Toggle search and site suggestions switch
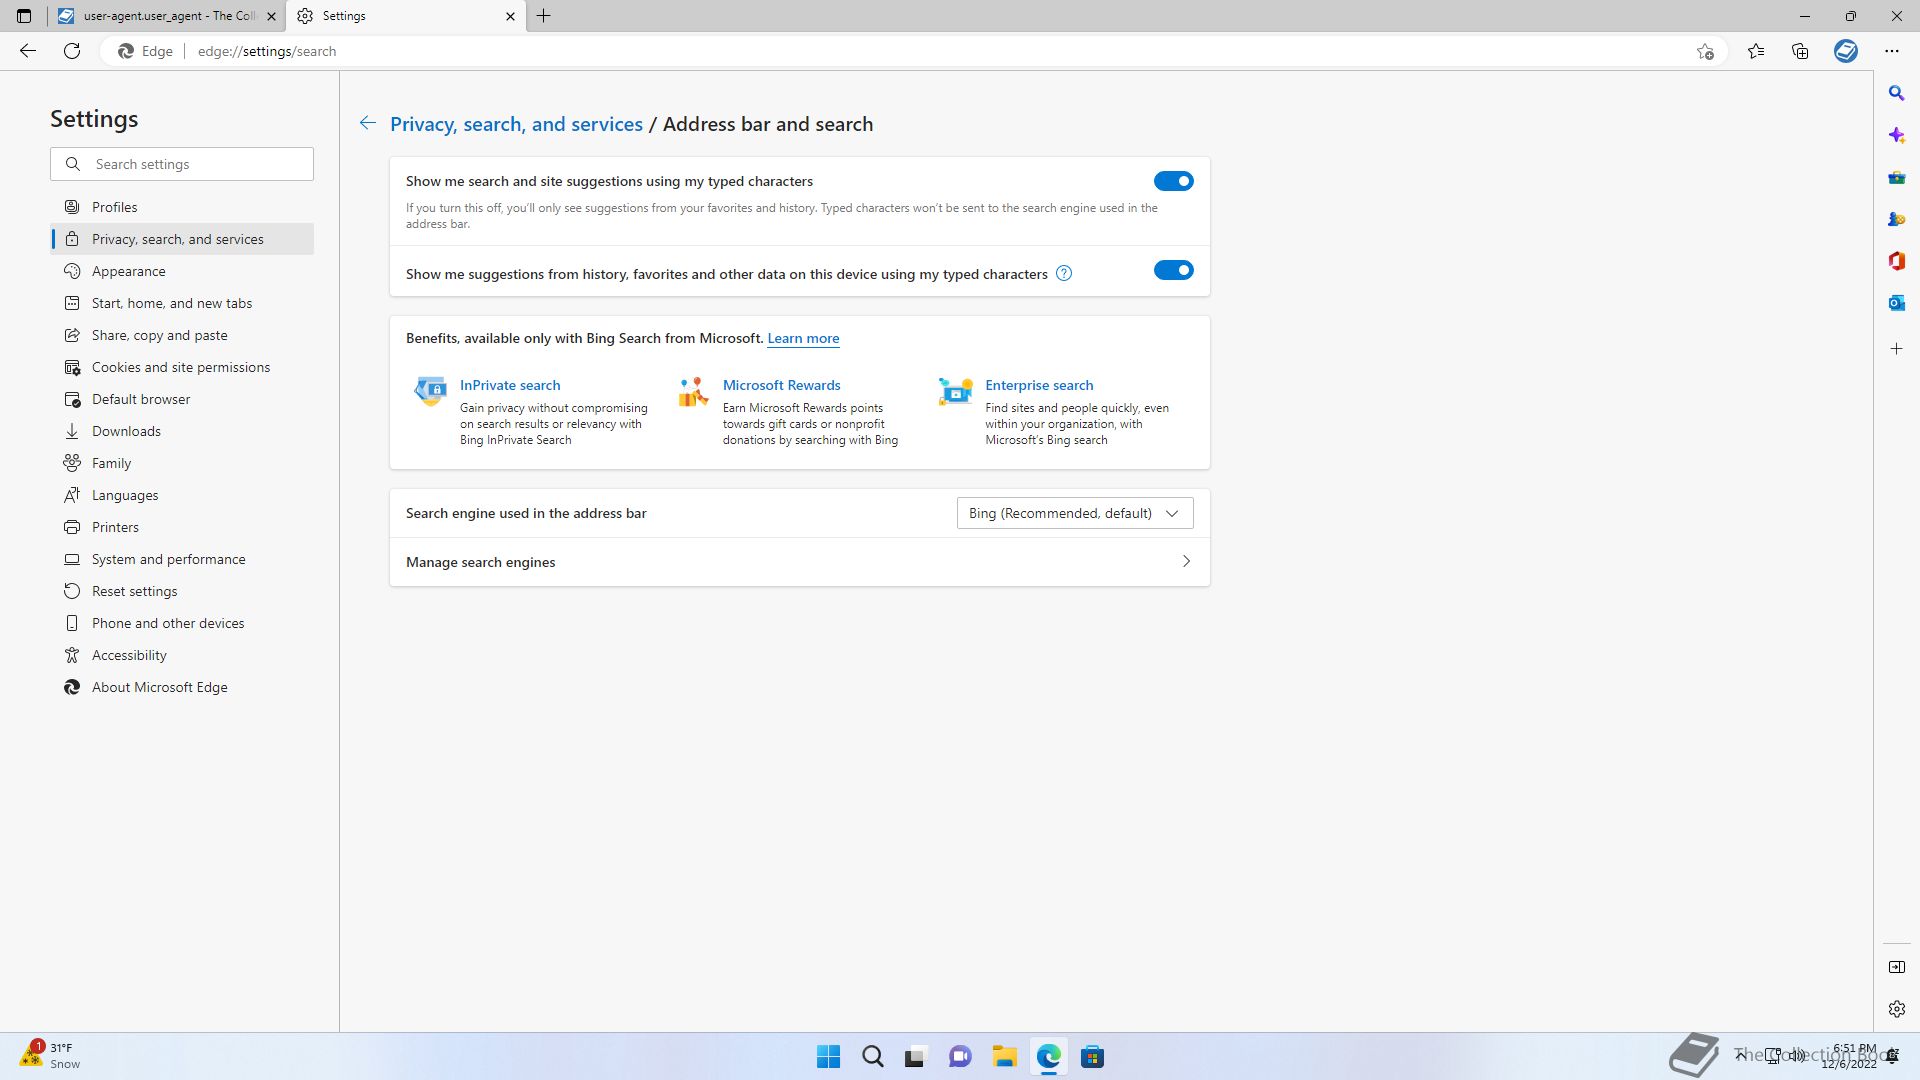 (1173, 181)
